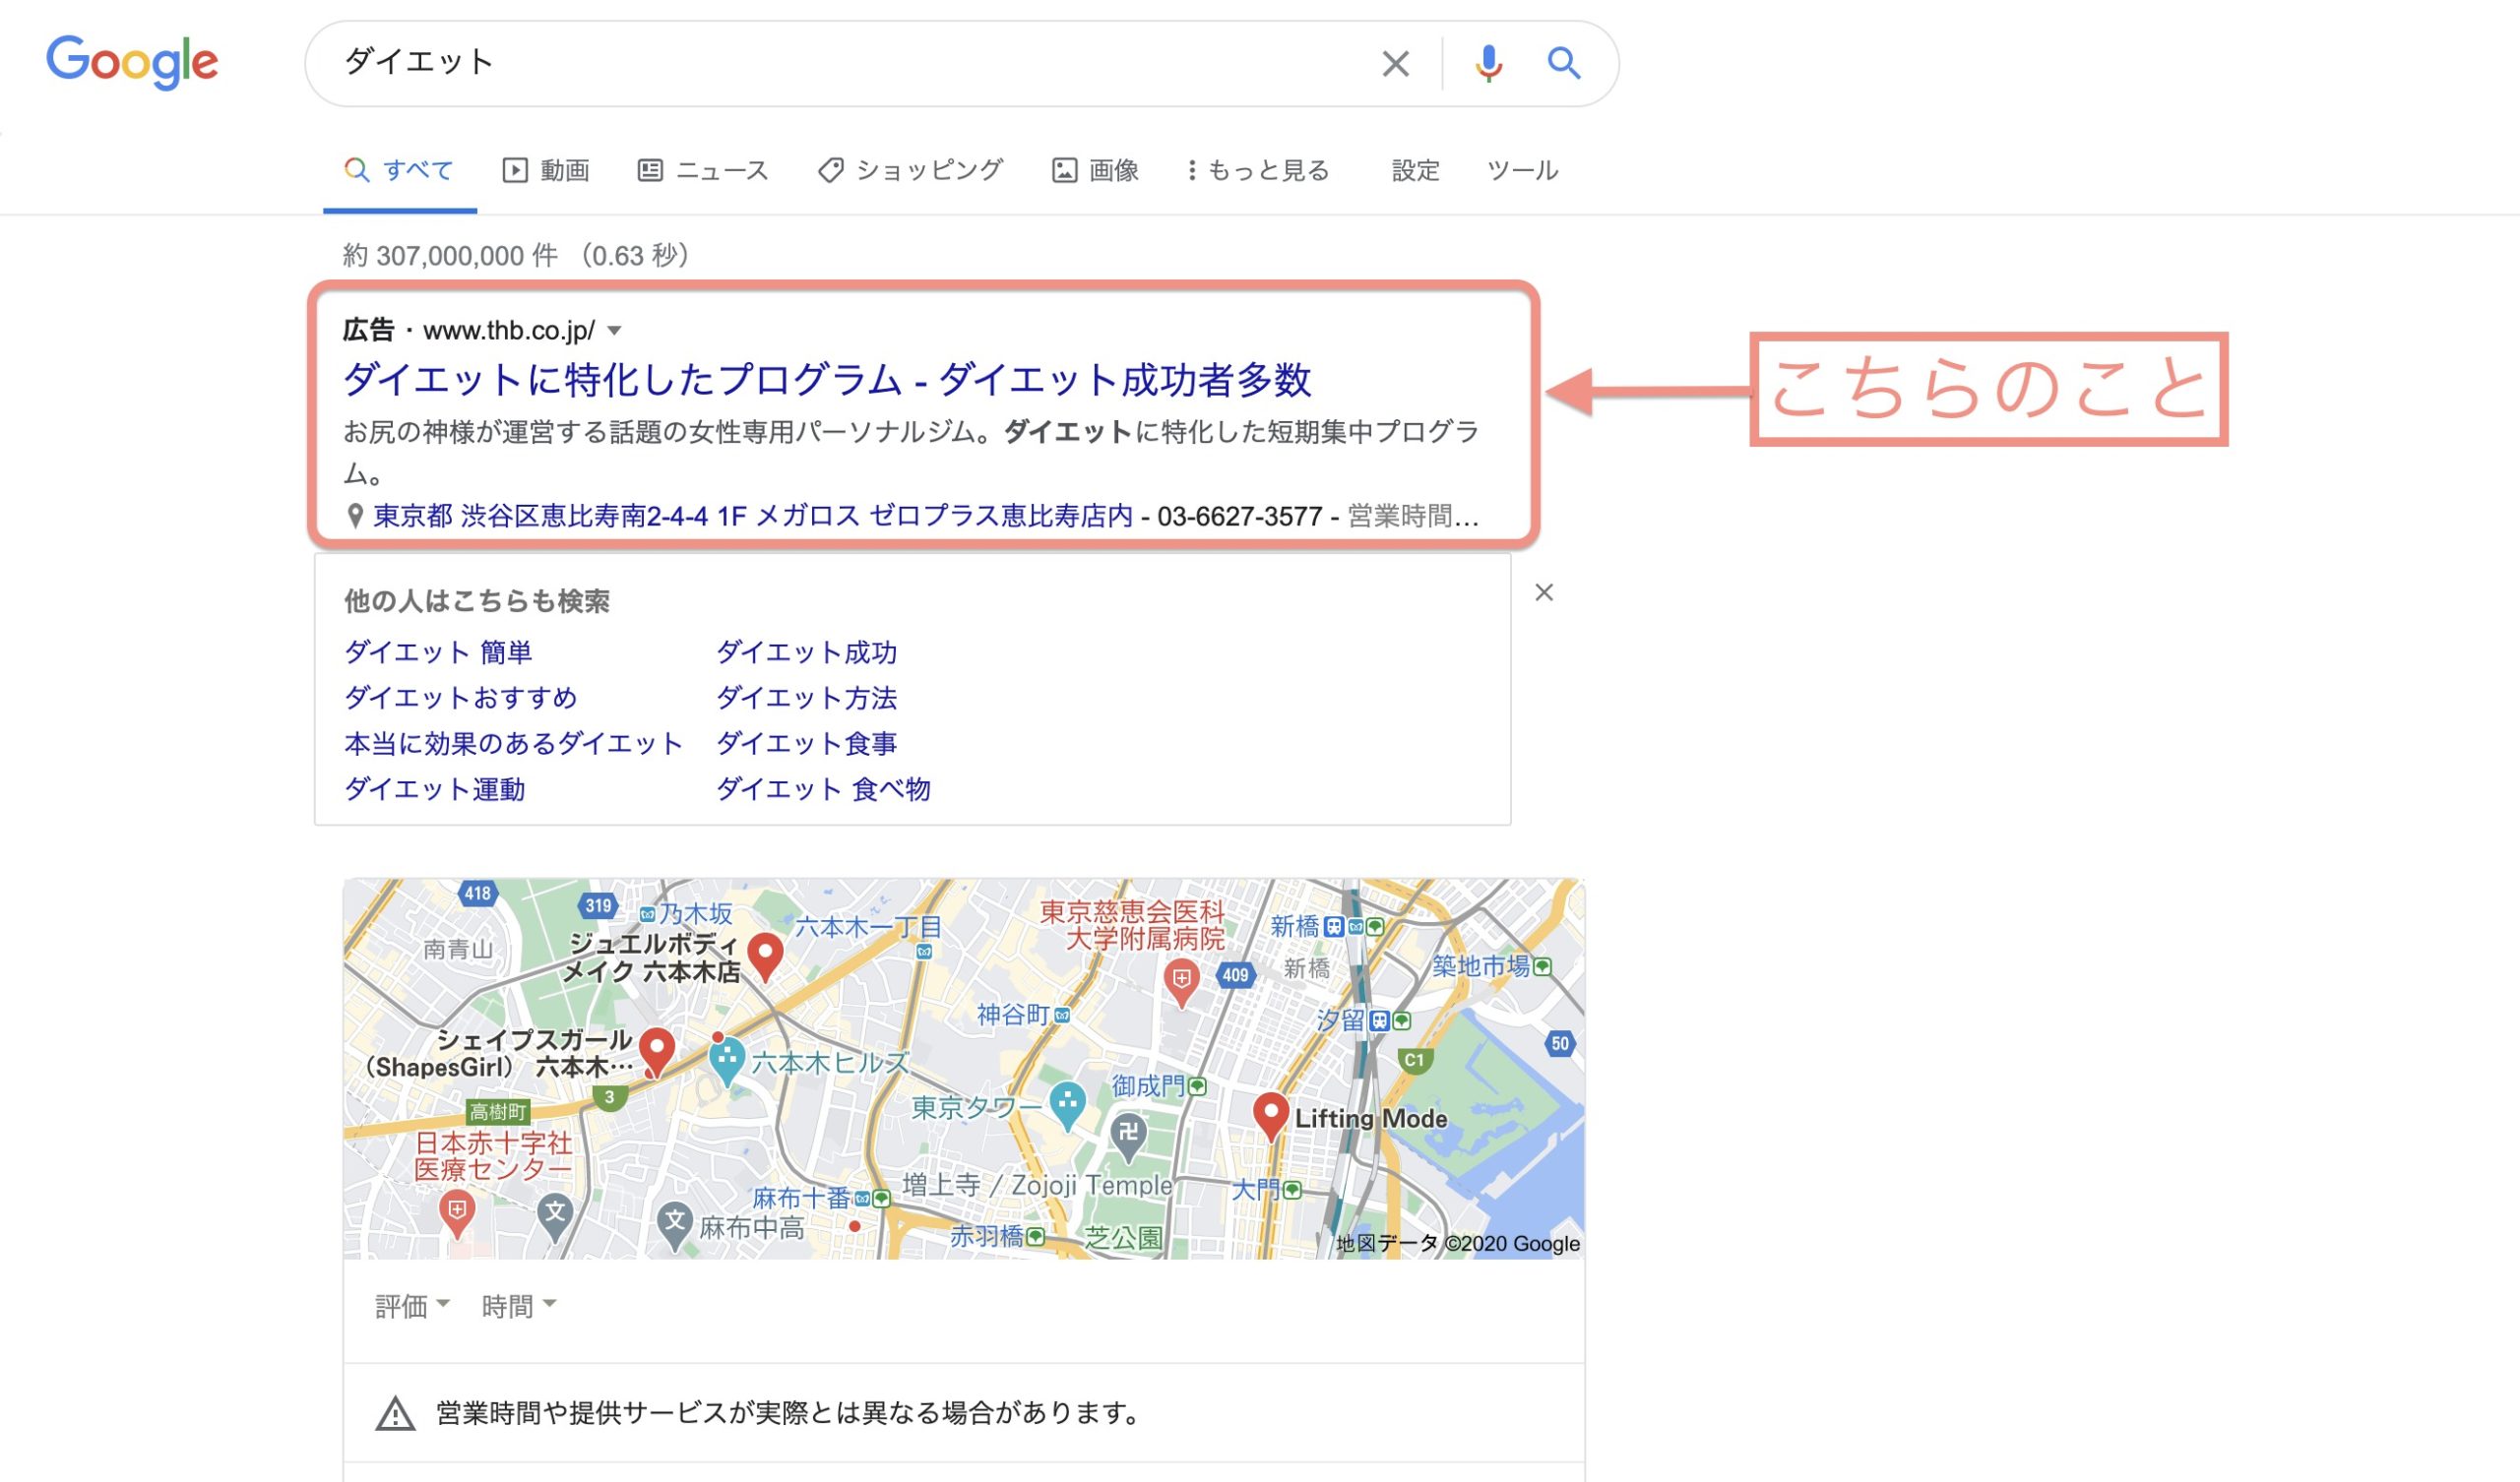Viewport: 2520px width, 1482px height.
Task: Click the ジュエルボディメイク 六本木店 map pin
Action: click(765, 955)
